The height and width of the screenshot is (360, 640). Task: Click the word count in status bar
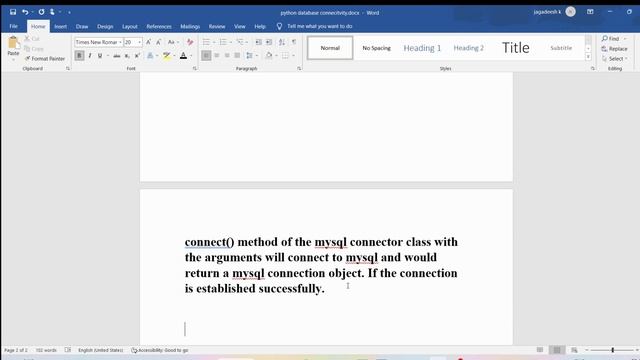46,350
